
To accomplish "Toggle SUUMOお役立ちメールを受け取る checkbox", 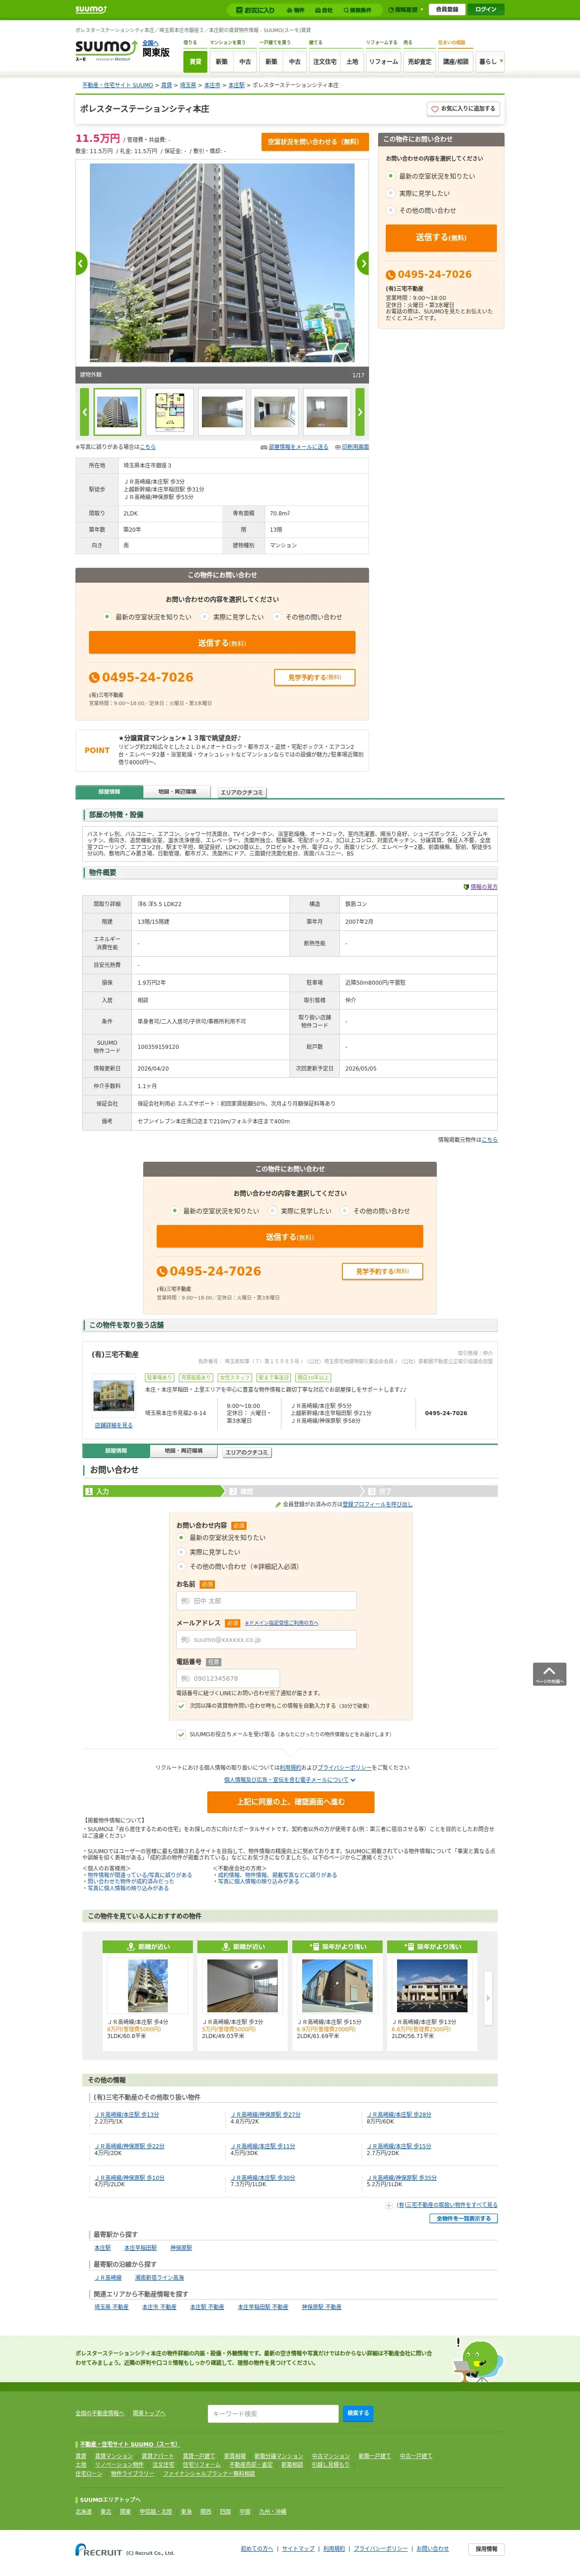I will [x=181, y=1734].
